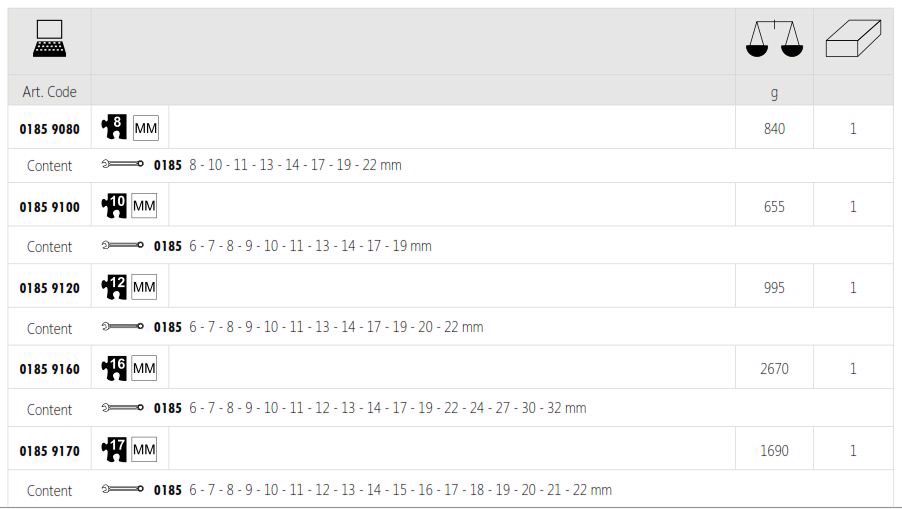Screen dimensions: 902x509
Task: Click the packaging box icon
Action: pos(852,39)
